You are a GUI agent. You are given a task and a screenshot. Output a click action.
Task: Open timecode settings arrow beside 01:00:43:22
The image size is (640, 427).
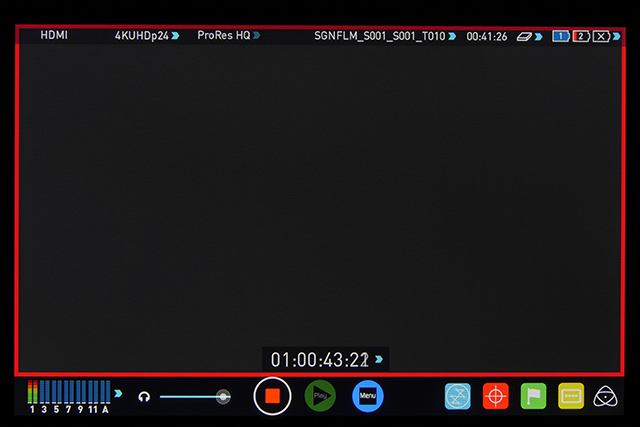point(379,359)
